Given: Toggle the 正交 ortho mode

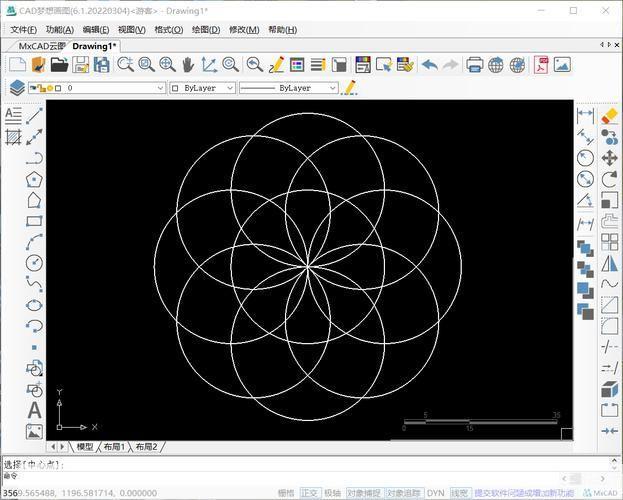Looking at the screenshot, I should [309, 493].
